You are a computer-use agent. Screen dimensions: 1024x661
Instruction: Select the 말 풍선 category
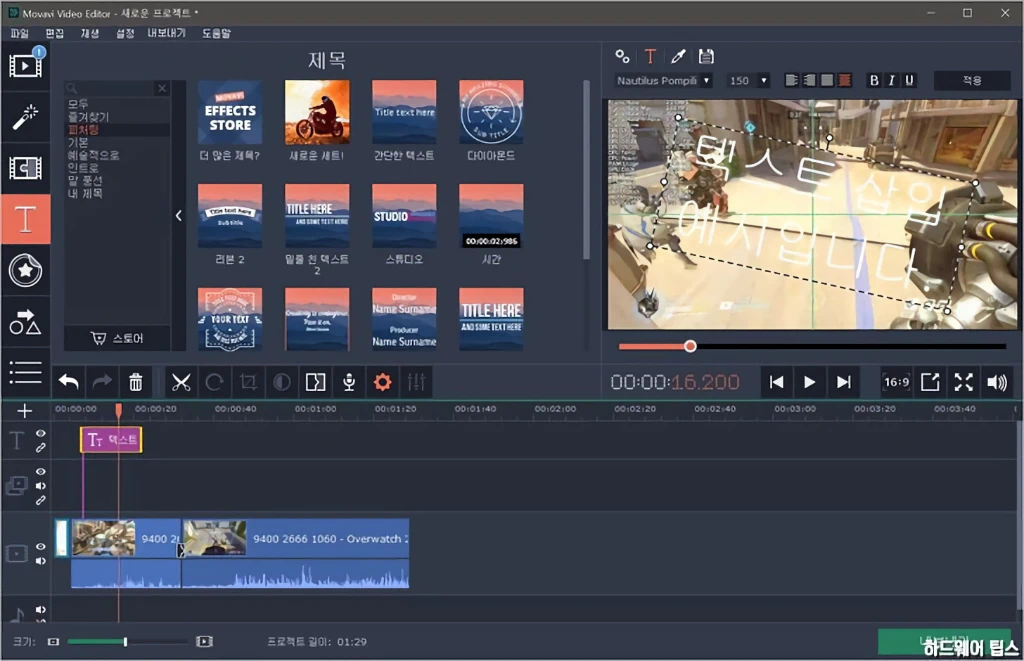click(x=86, y=180)
